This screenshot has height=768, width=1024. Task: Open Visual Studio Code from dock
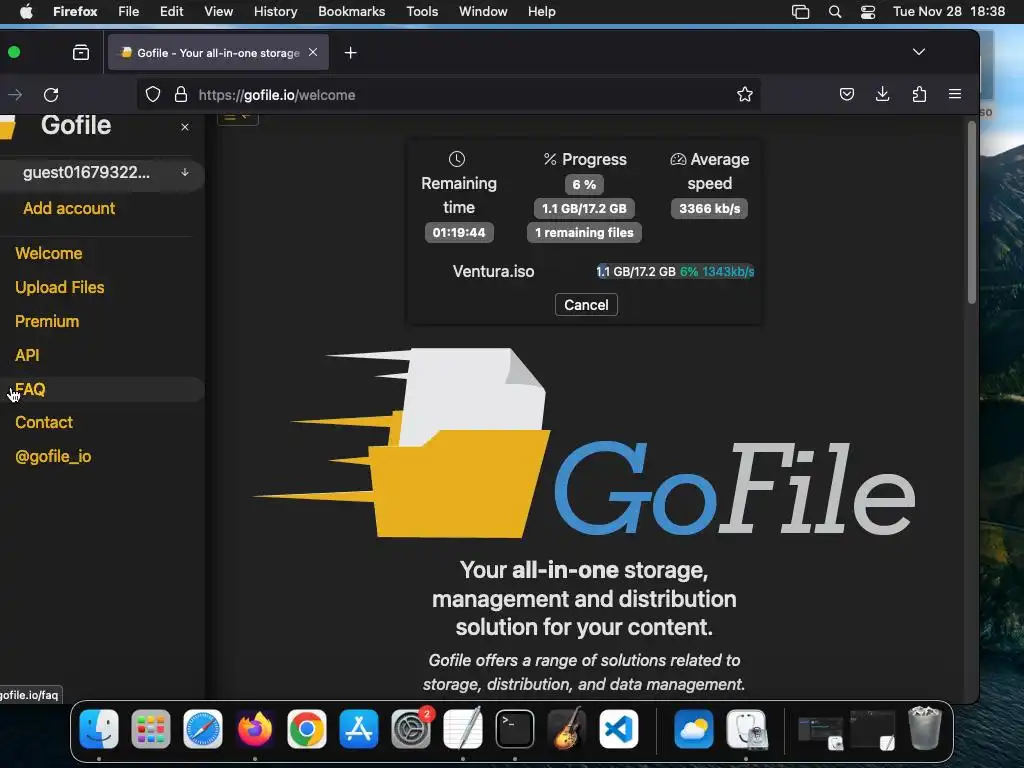point(618,729)
